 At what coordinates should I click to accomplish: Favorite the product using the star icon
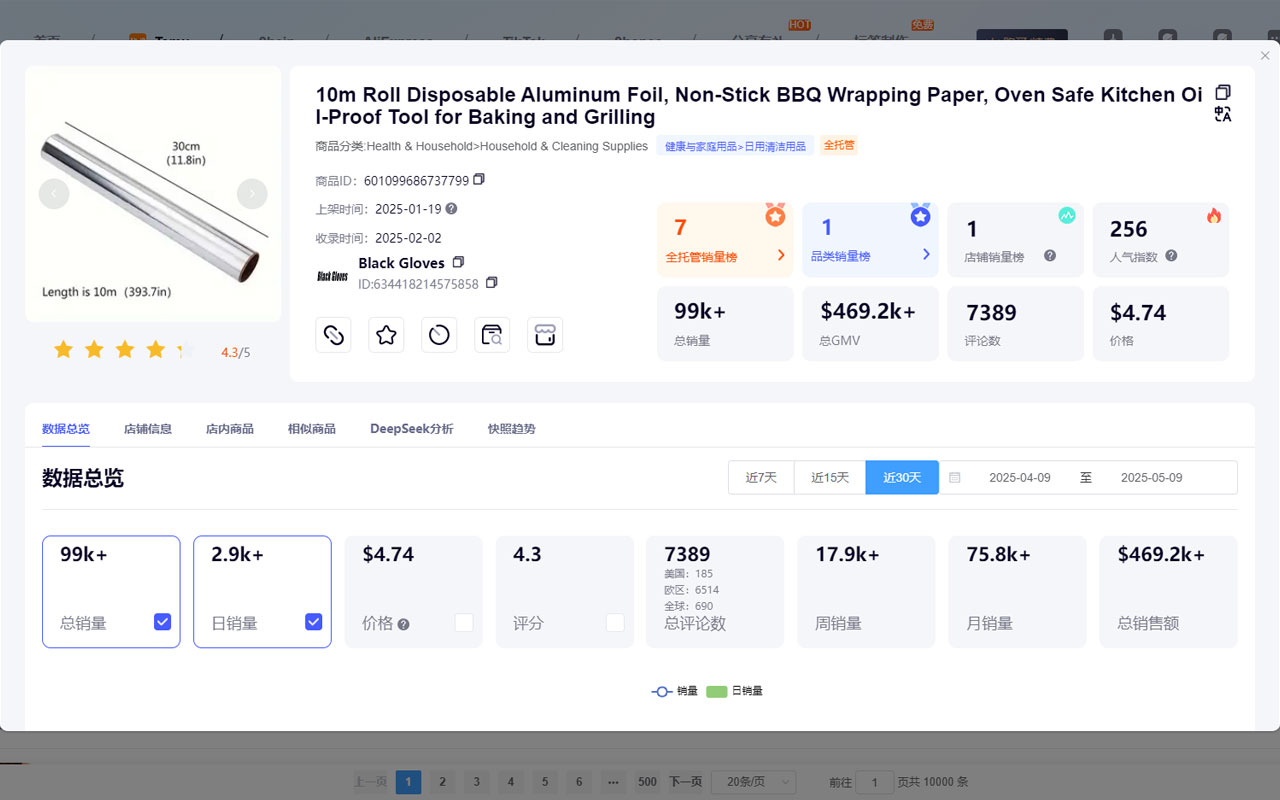386,335
